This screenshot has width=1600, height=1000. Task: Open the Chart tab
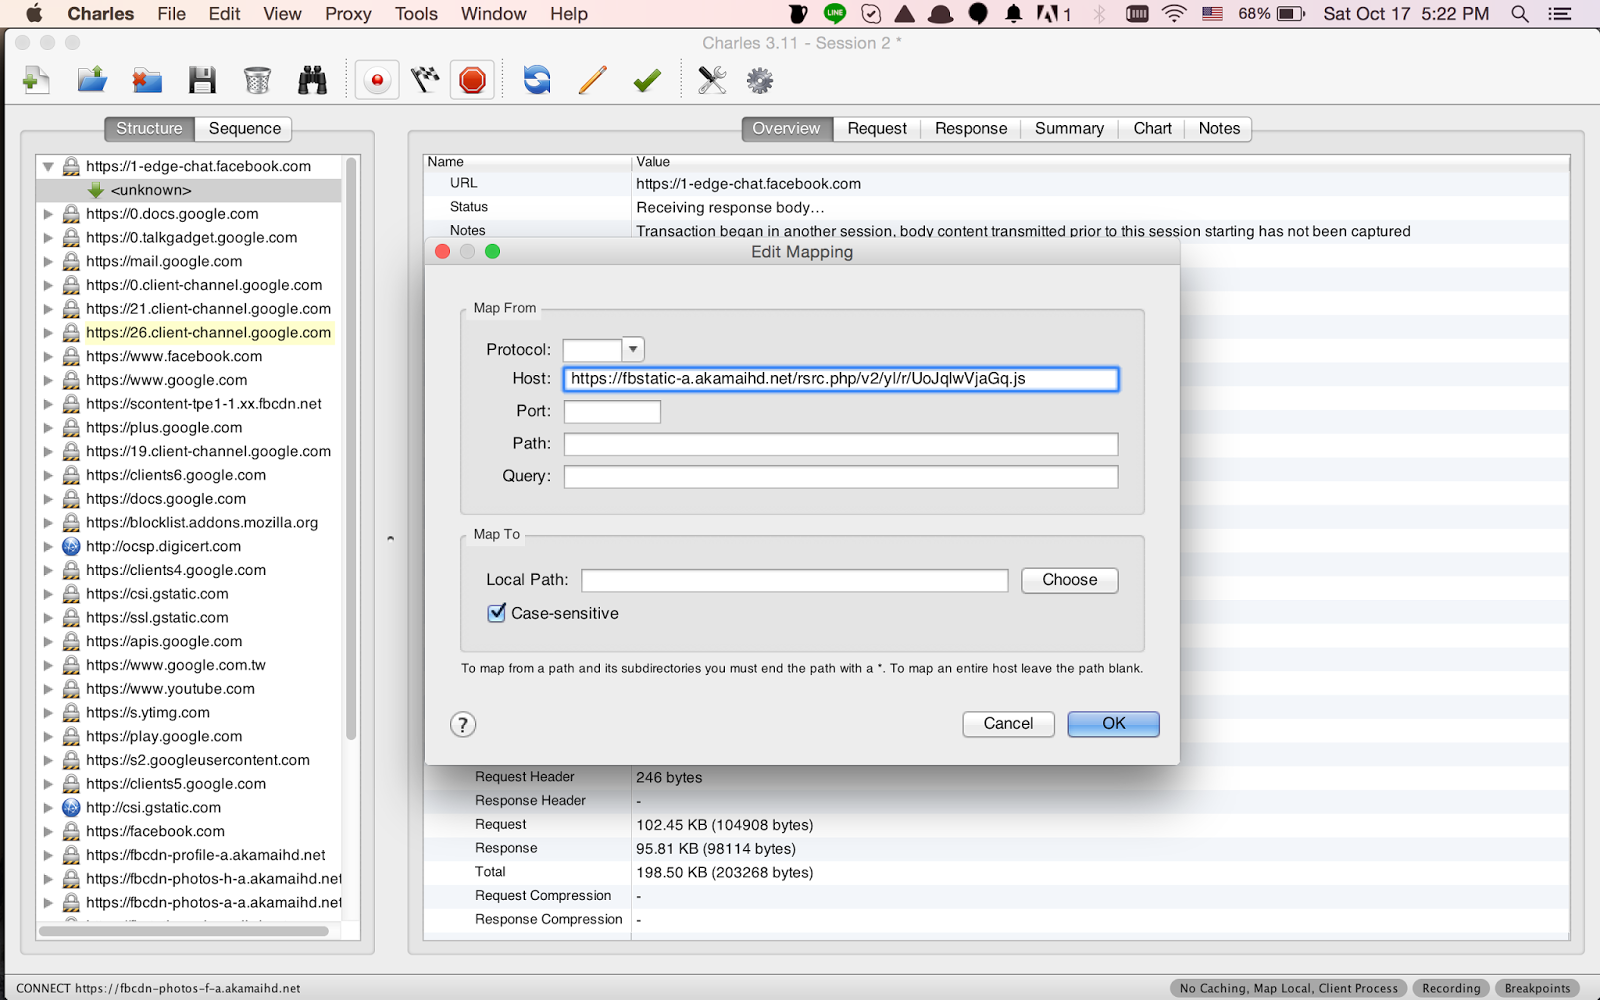pyautogui.click(x=1152, y=128)
